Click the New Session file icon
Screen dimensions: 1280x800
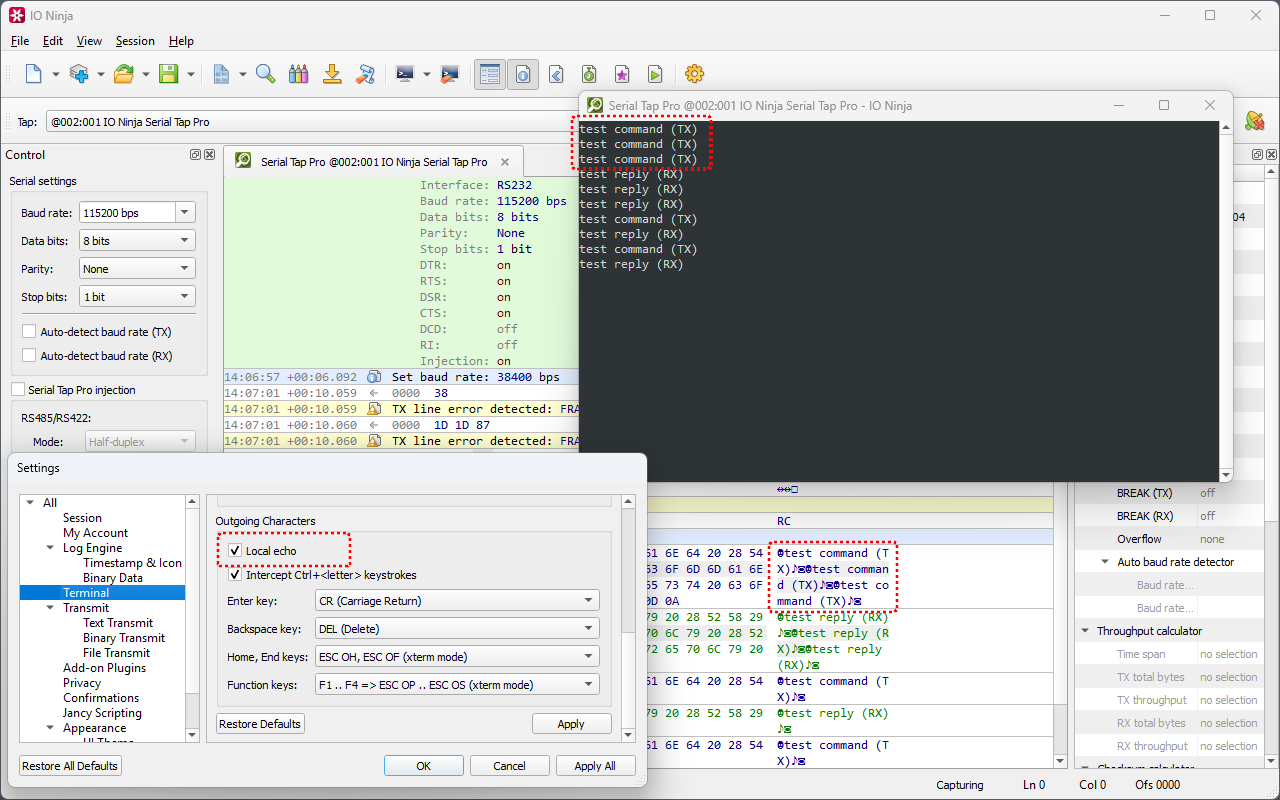tap(33, 74)
